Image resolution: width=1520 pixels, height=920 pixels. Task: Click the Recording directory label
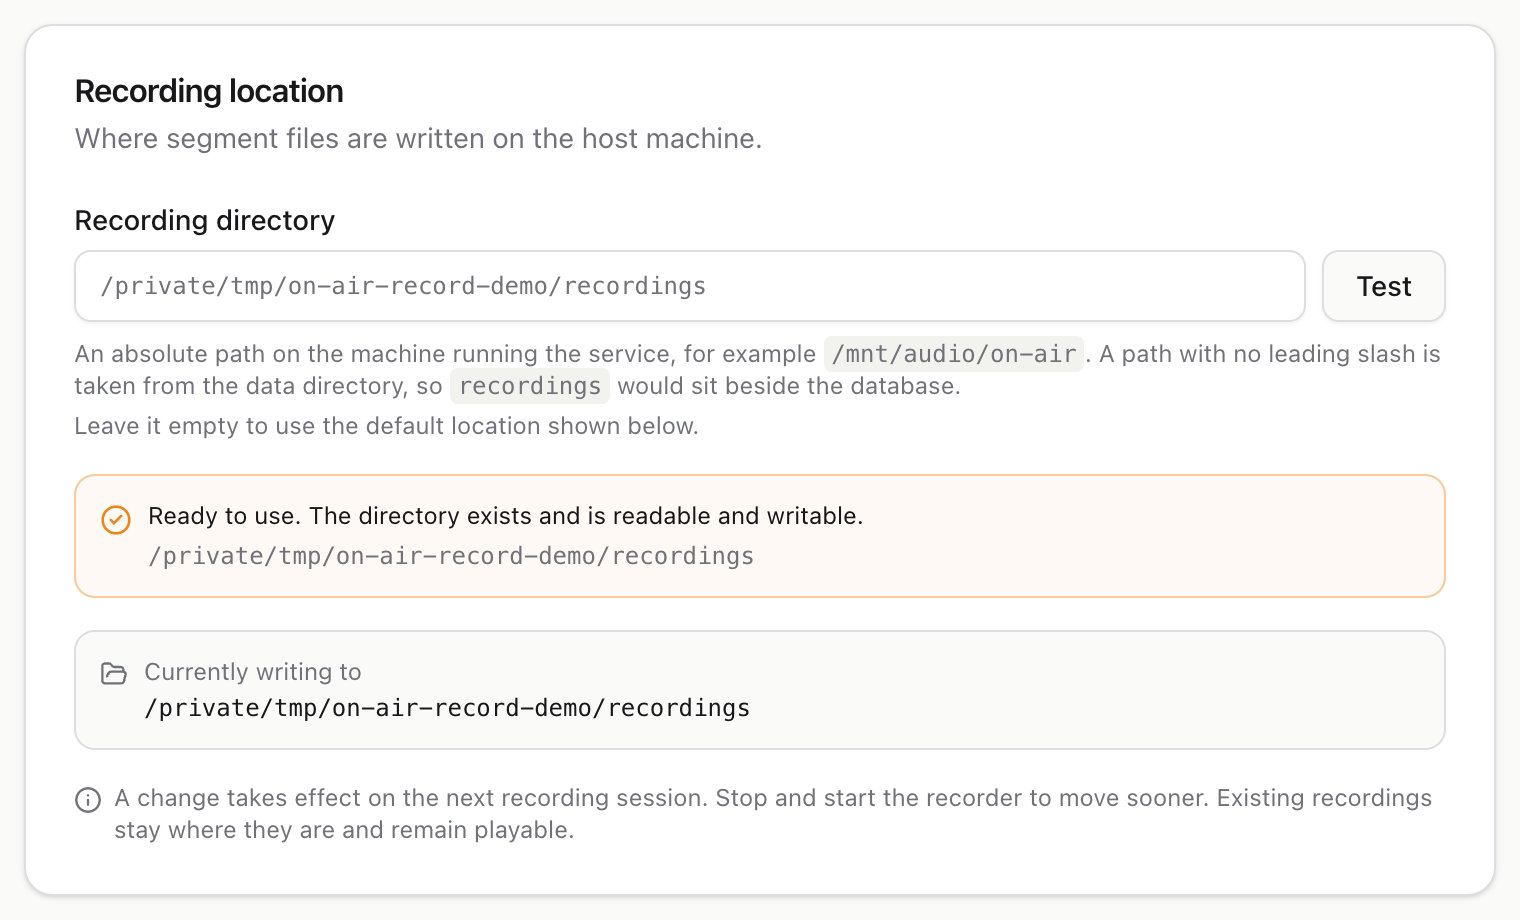tap(205, 220)
